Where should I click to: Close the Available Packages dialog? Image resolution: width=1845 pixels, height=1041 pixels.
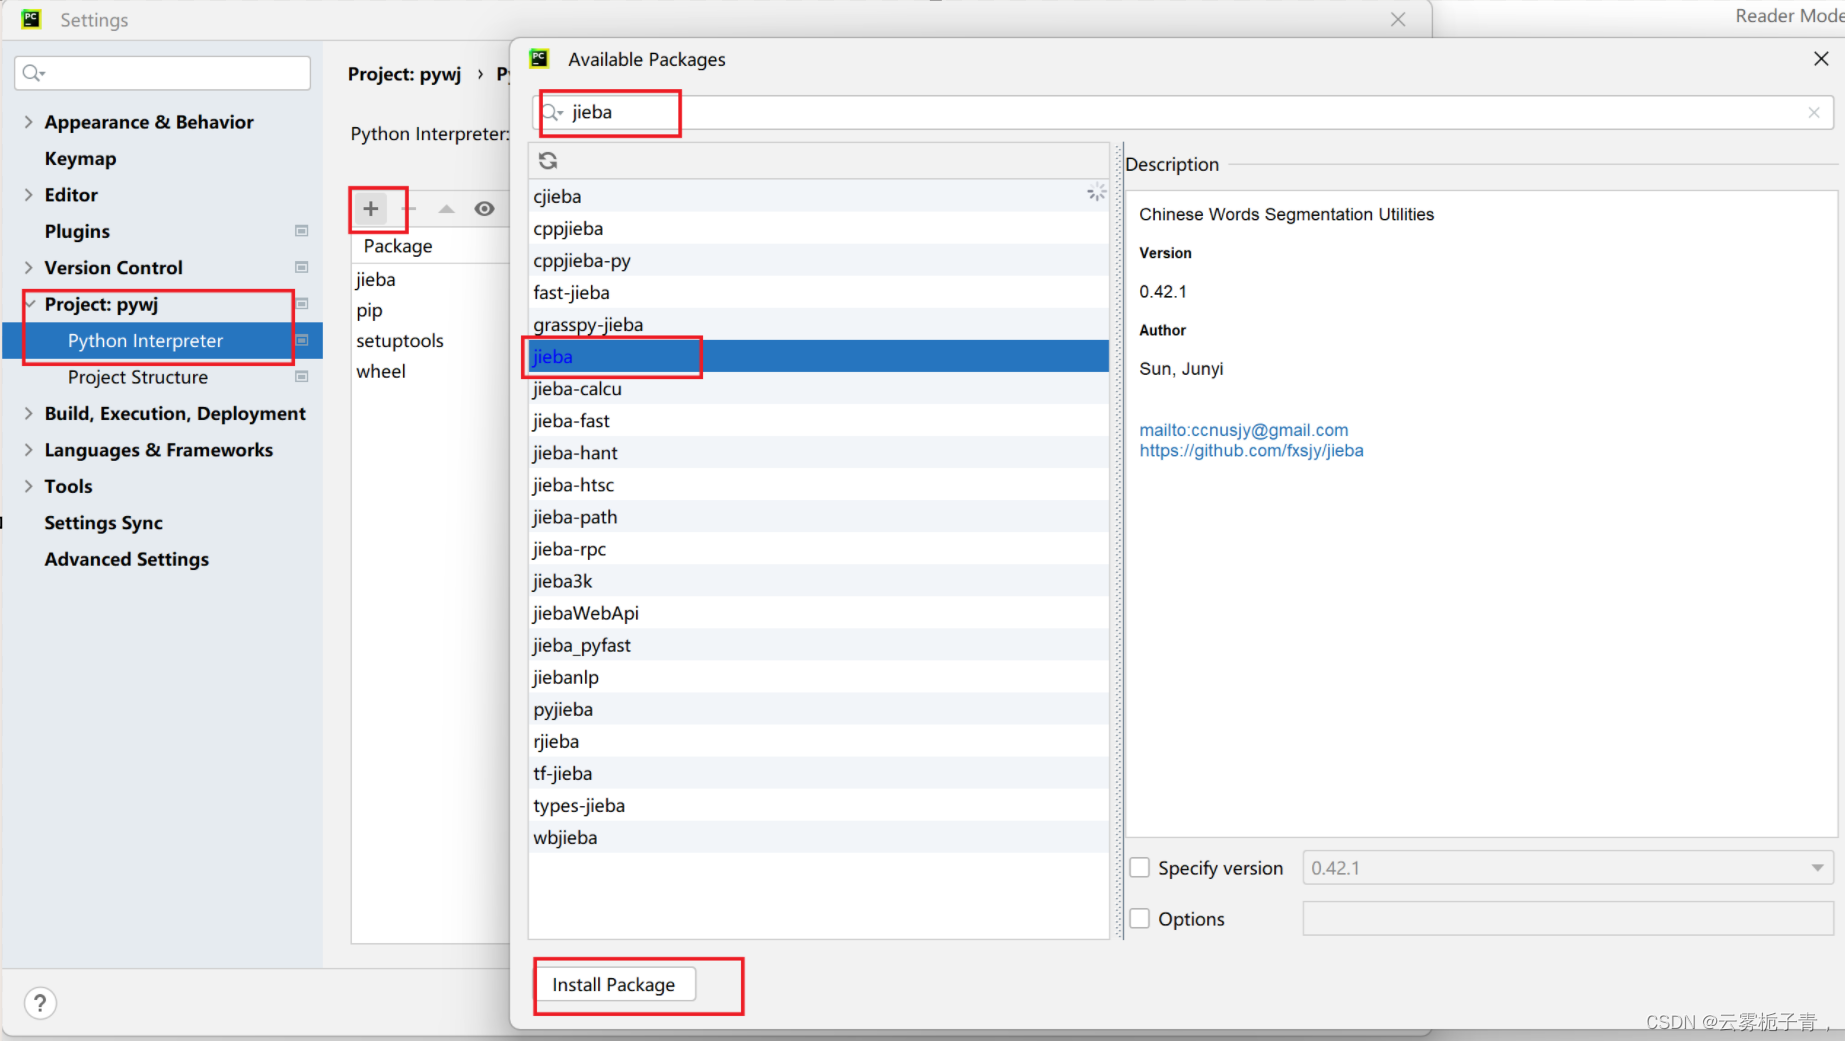[1820, 59]
